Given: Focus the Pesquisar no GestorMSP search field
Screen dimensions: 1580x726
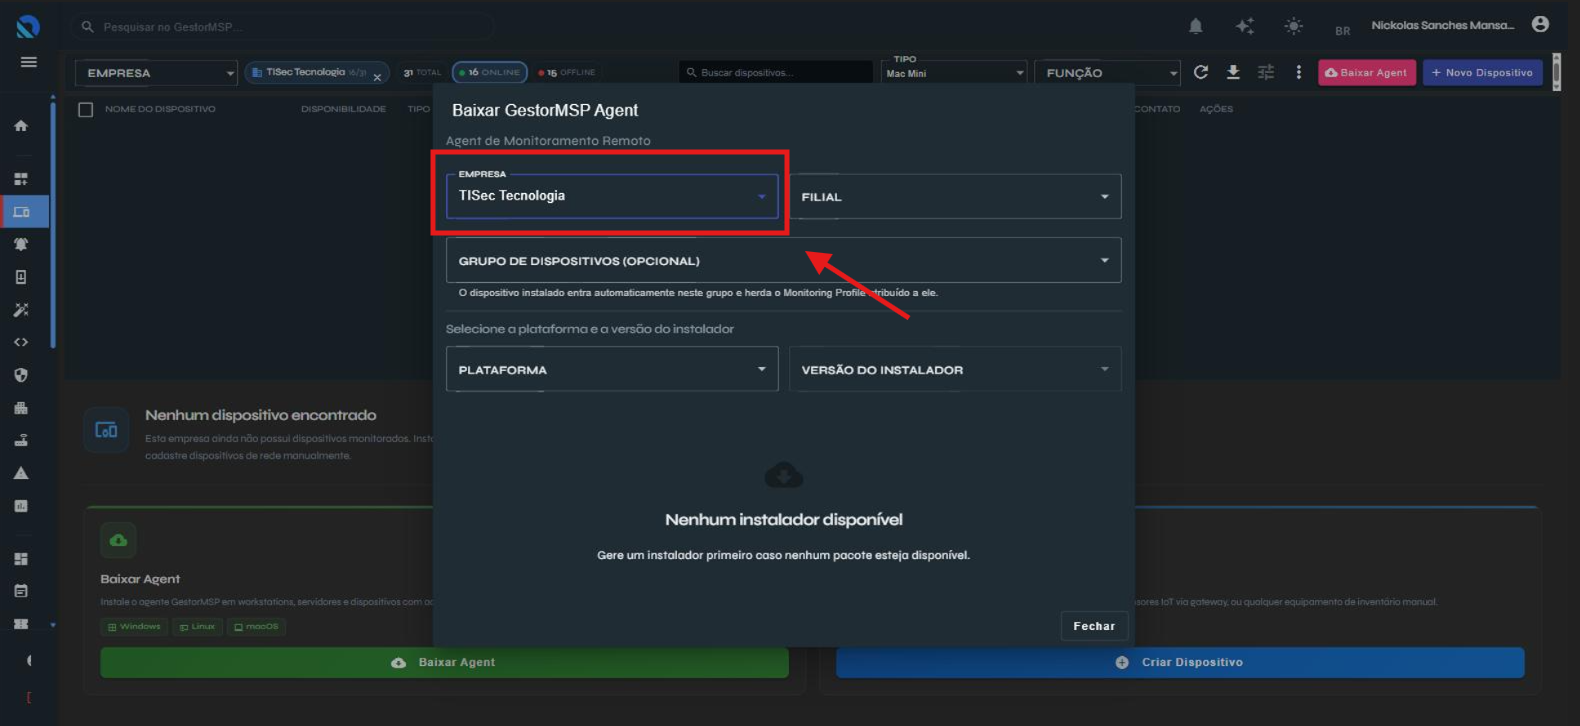Looking at the screenshot, I should (283, 27).
